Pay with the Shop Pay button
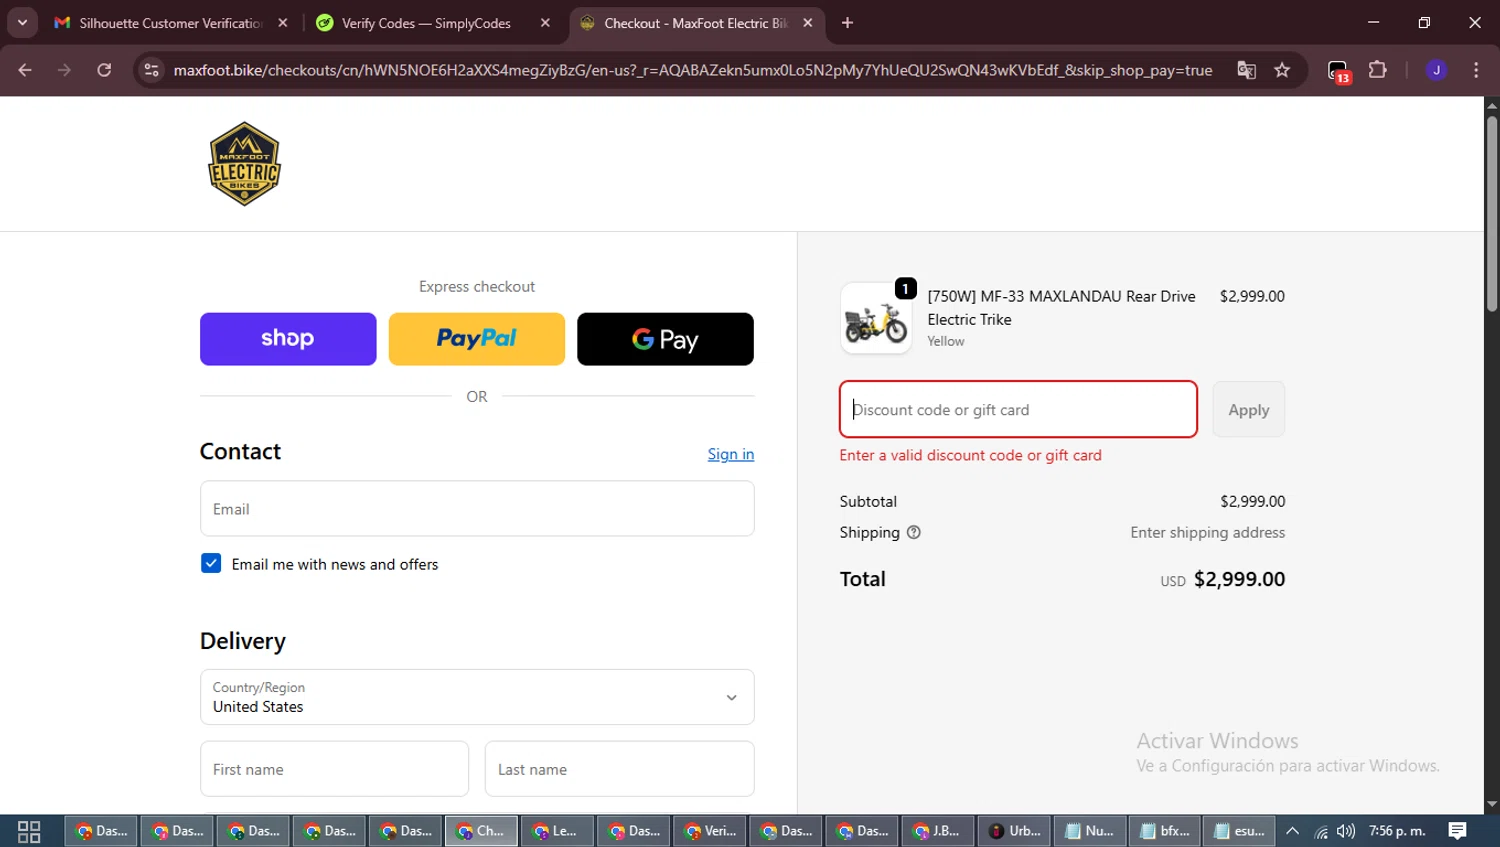This screenshot has width=1500, height=847. [288, 339]
